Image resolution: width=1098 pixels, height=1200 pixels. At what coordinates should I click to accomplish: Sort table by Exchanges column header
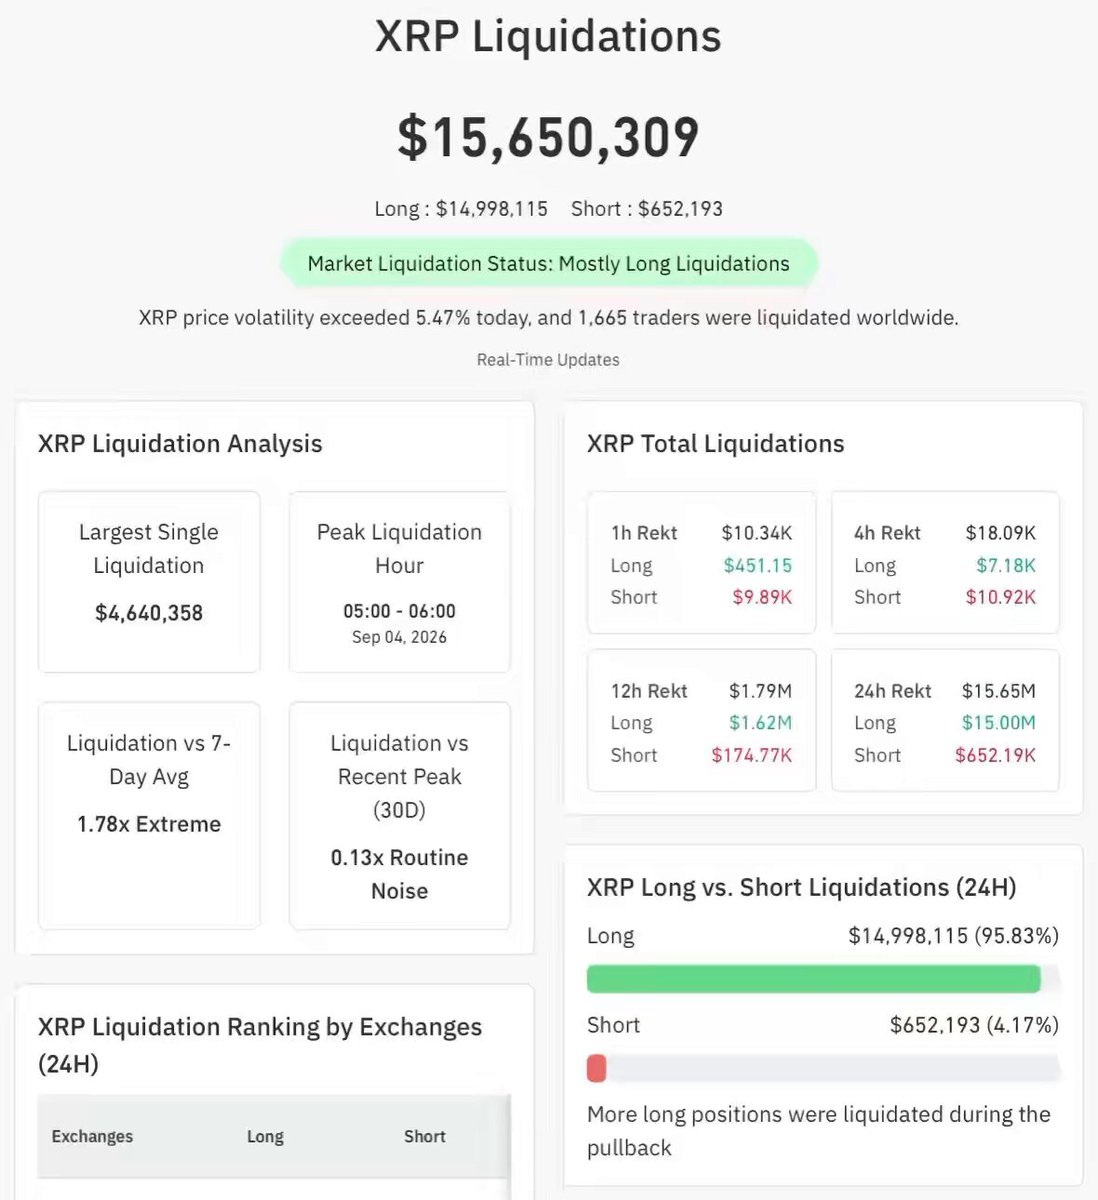(x=92, y=1136)
